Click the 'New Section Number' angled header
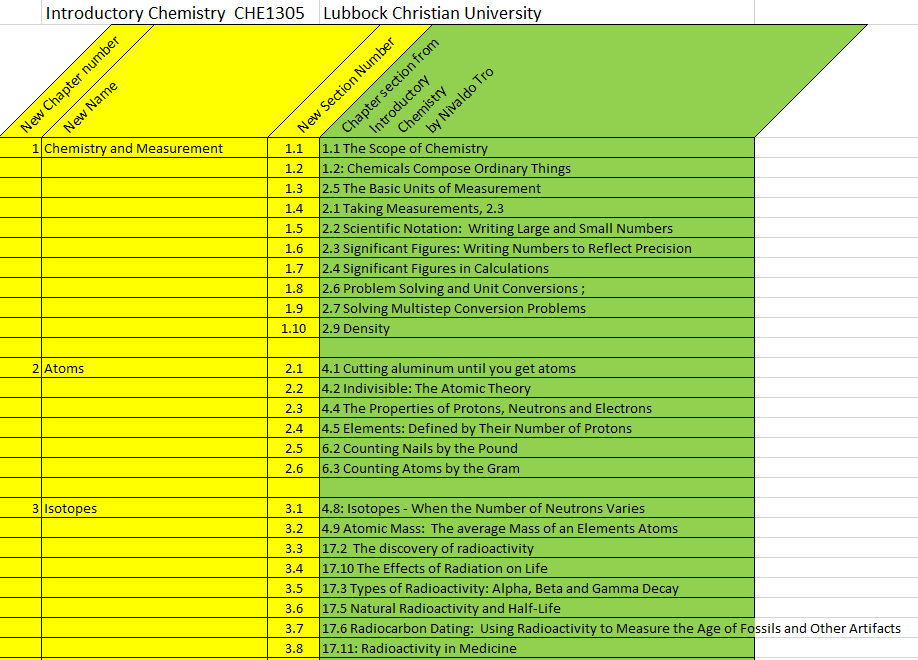The image size is (918, 660). point(345,87)
